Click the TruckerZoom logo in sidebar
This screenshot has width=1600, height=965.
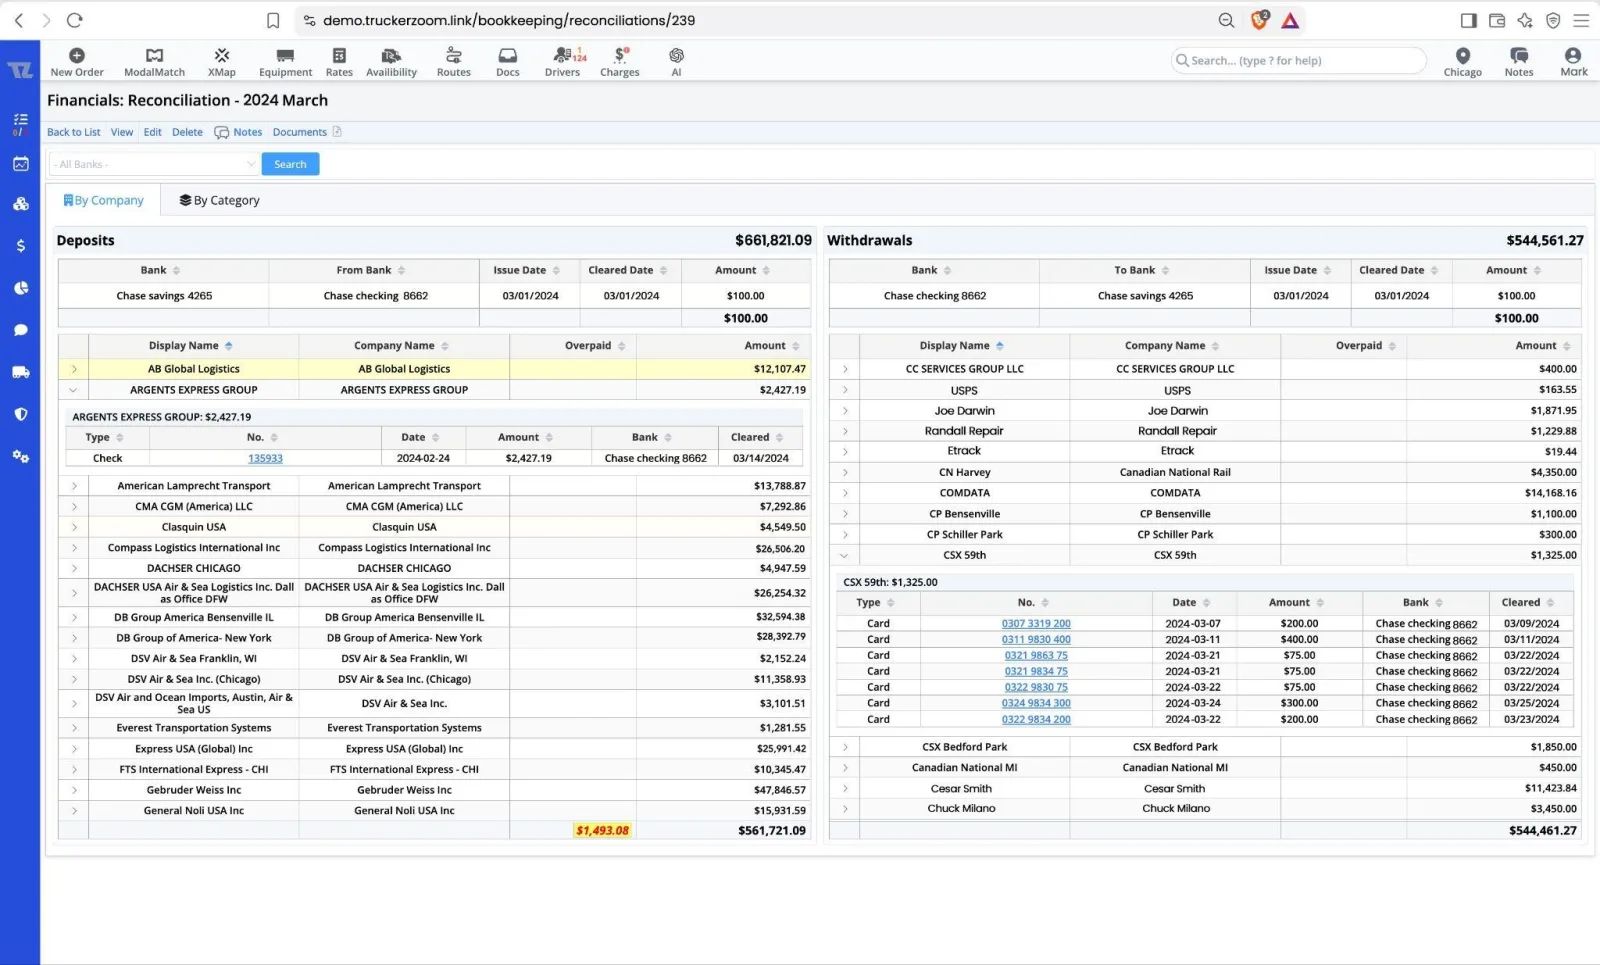(20, 70)
